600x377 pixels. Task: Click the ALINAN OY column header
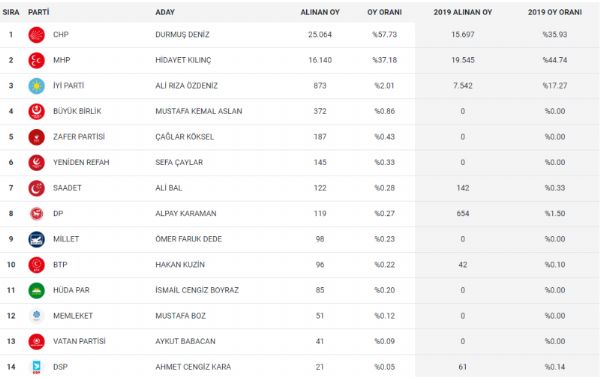click(320, 12)
